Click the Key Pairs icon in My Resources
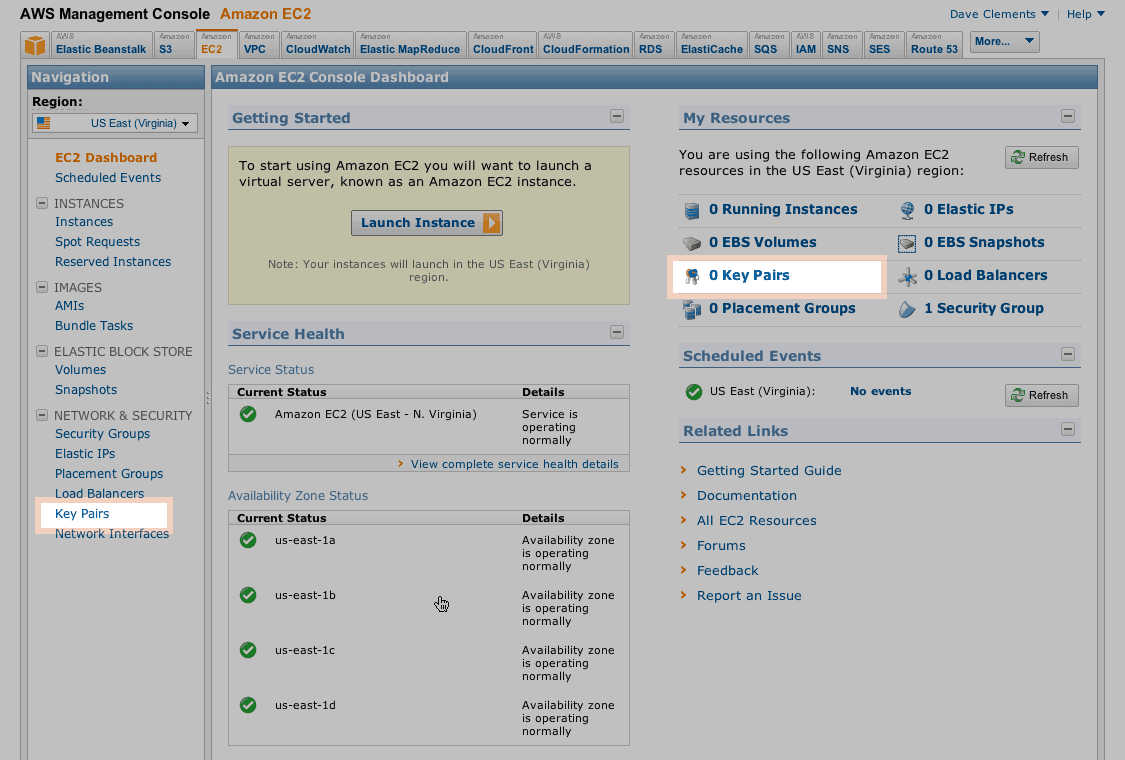 point(692,276)
